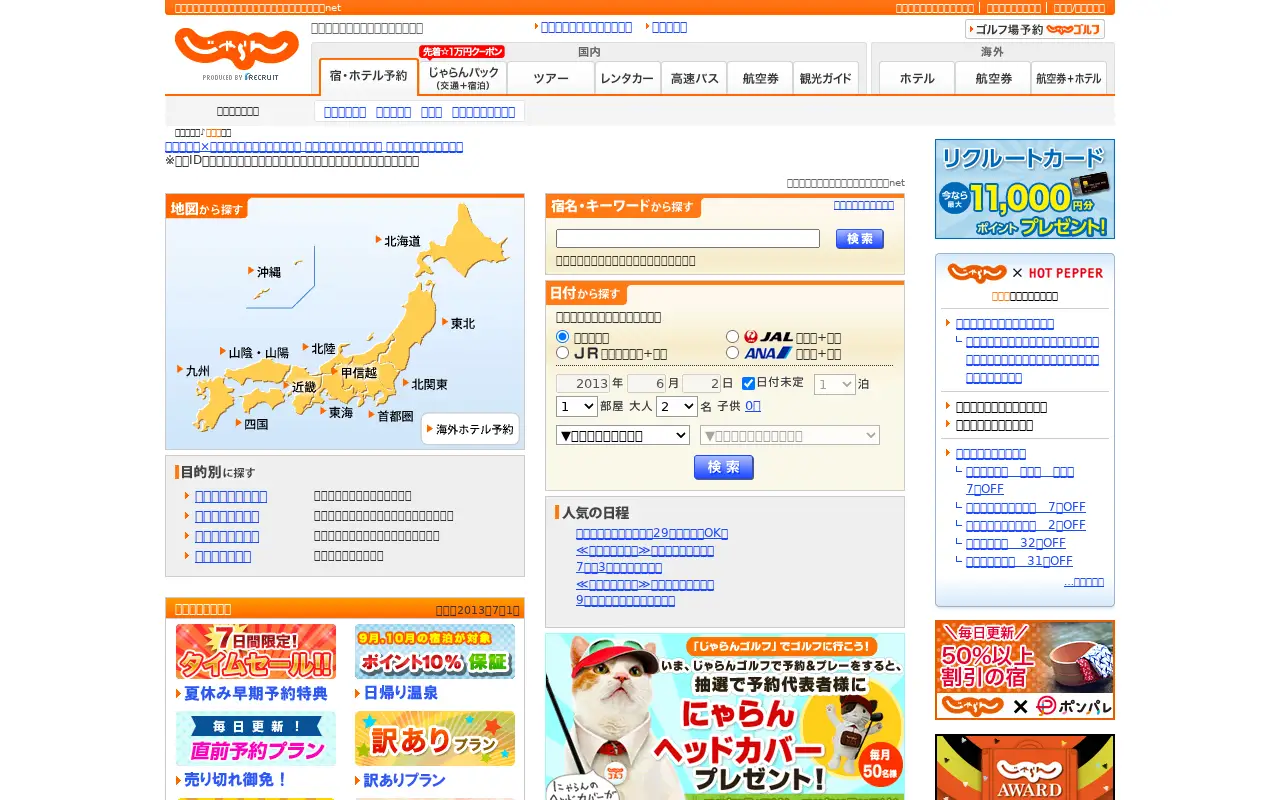Select 沖縄 region on the map
The image size is (1280, 800).
(265, 272)
